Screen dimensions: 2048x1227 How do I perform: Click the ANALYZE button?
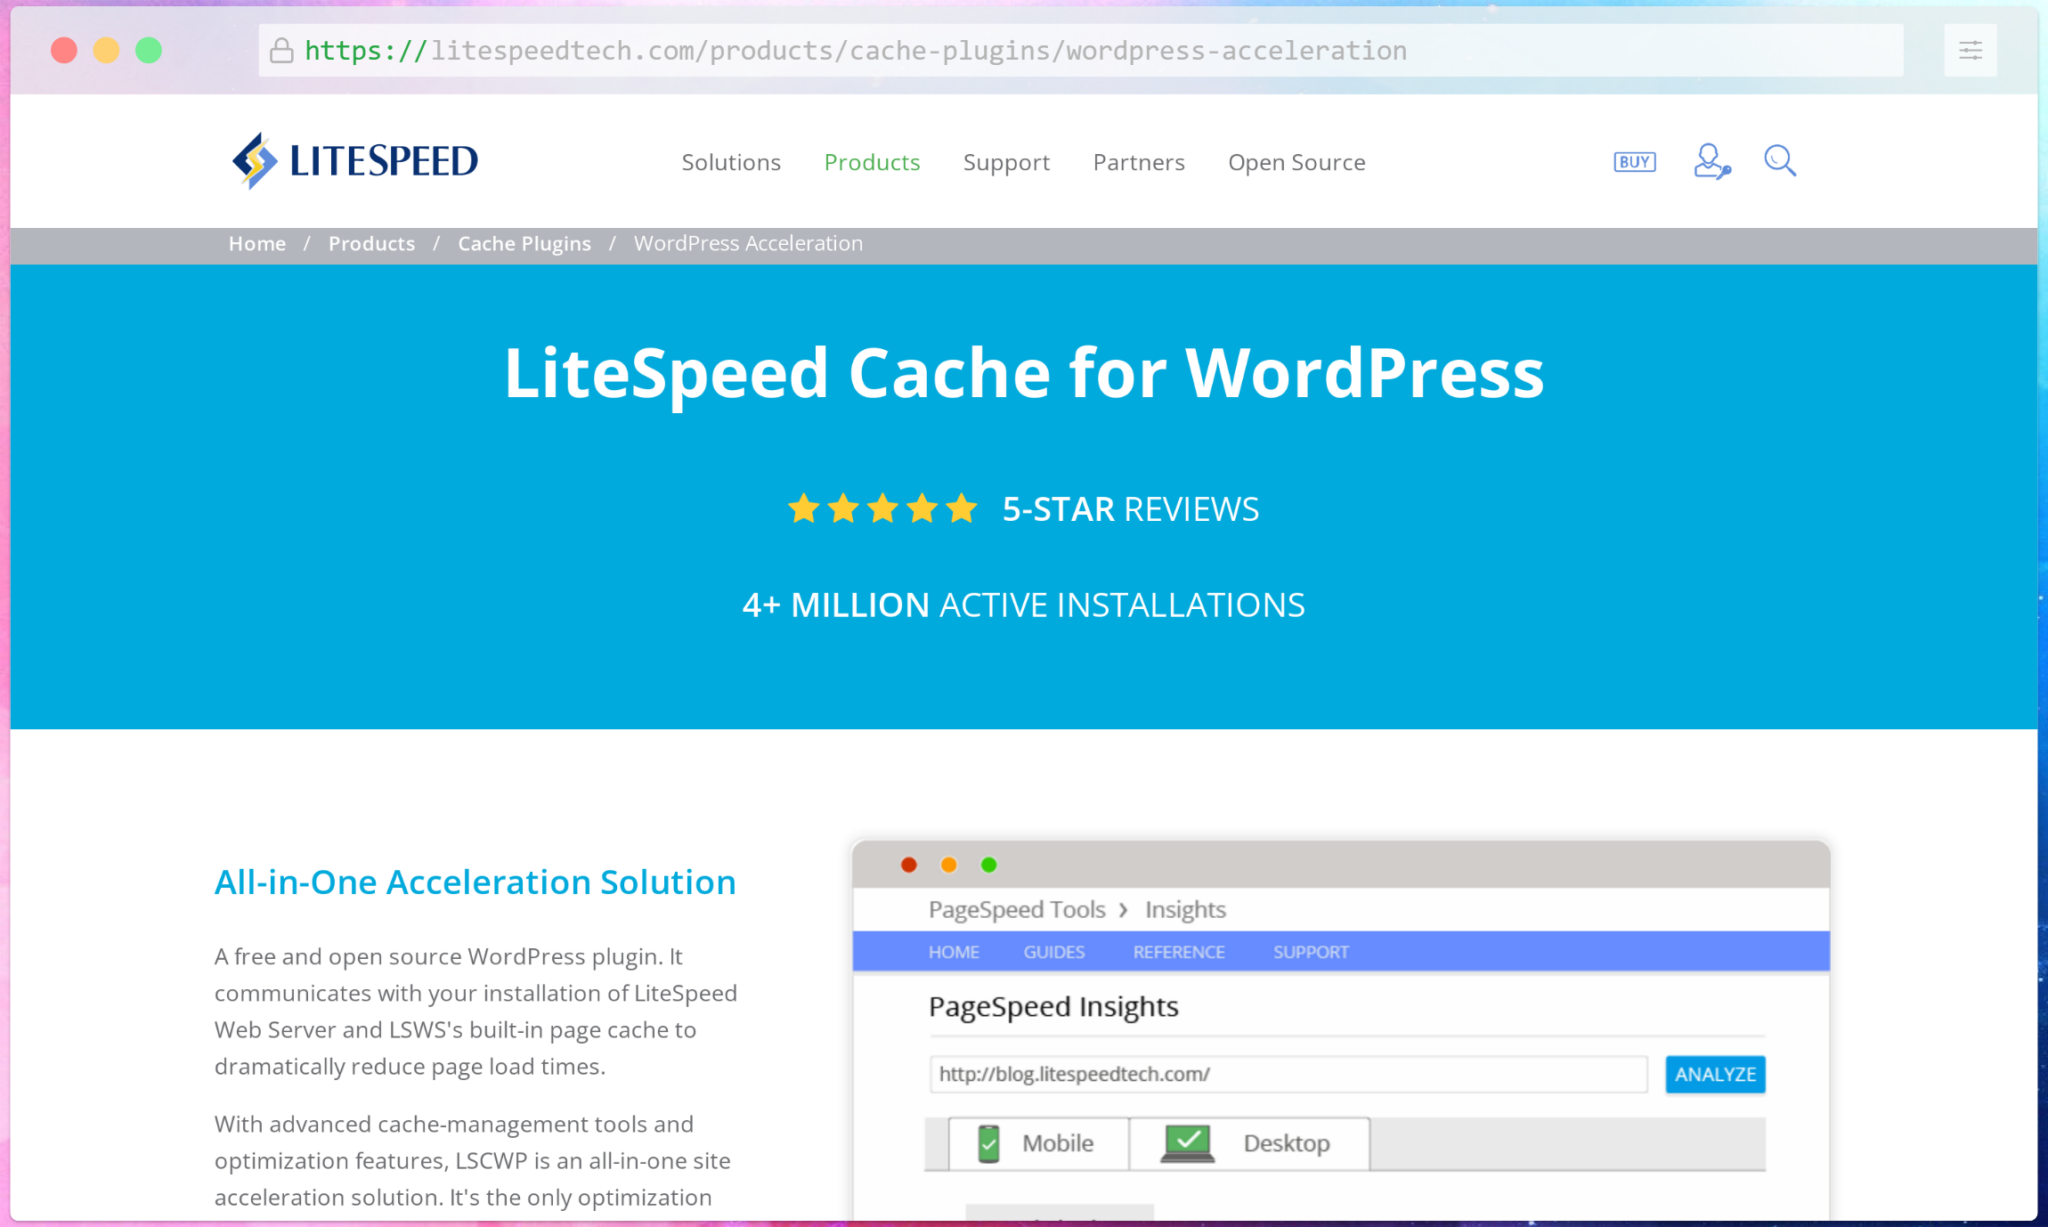click(x=1715, y=1074)
